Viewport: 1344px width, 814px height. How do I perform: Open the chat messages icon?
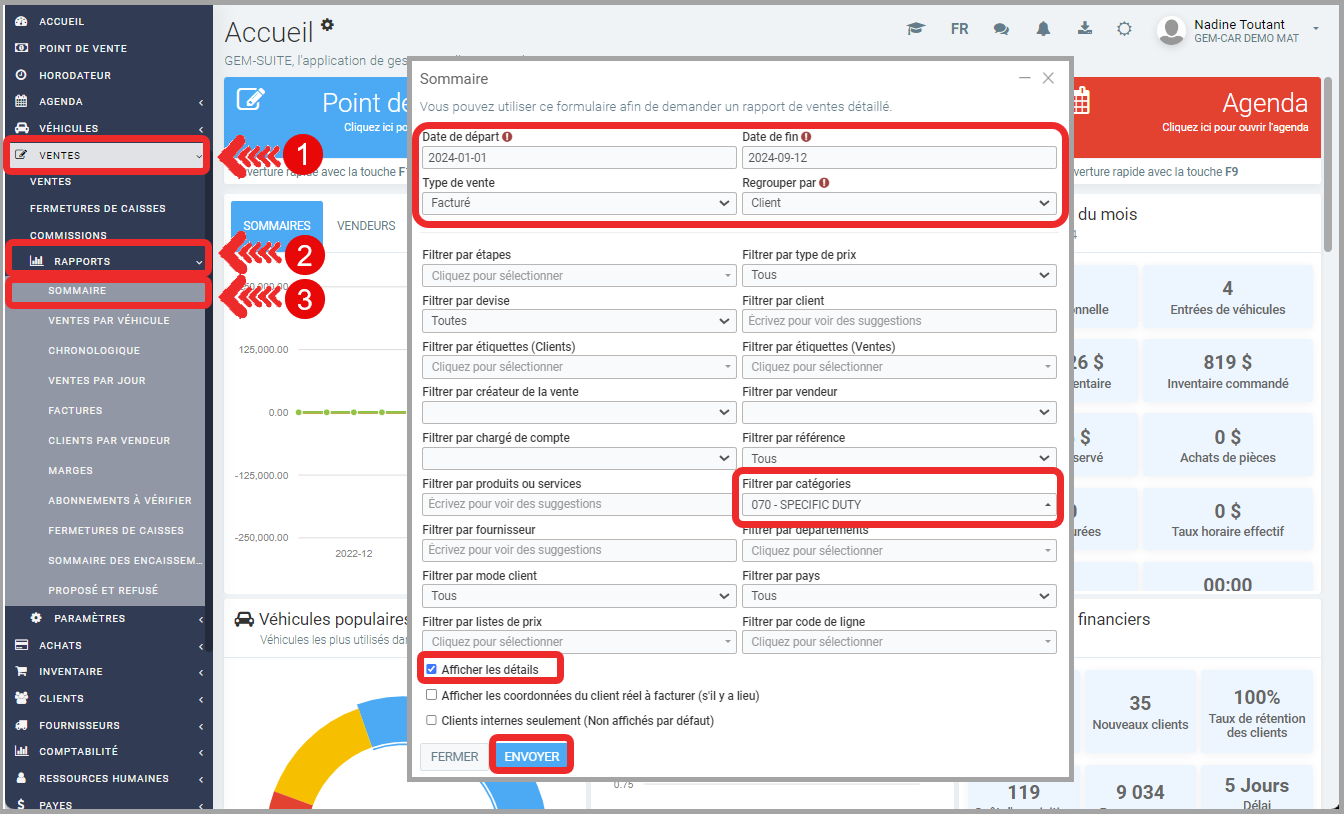click(1001, 29)
